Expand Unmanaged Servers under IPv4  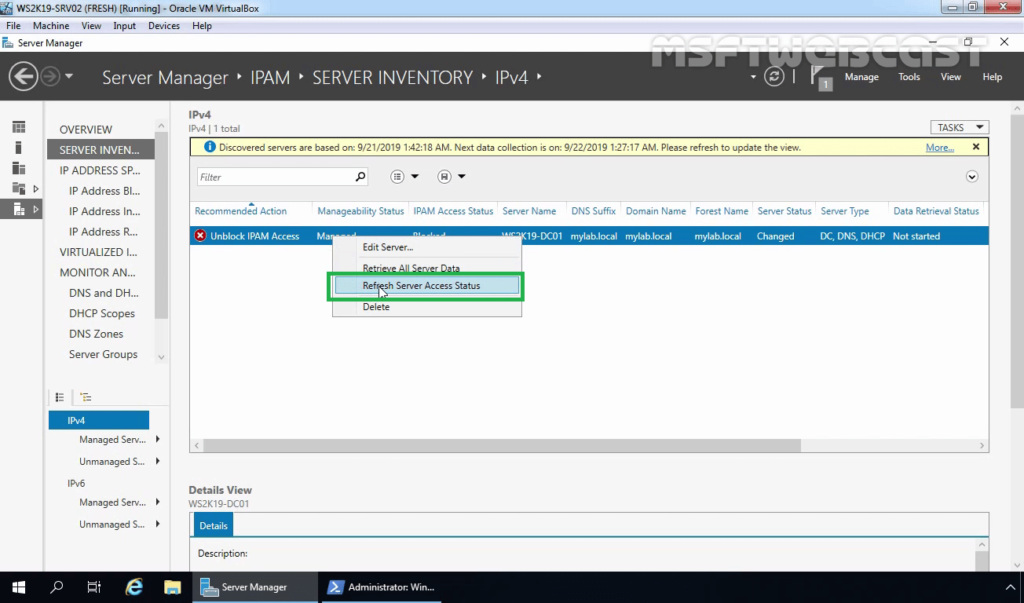[x=157, y=461]
